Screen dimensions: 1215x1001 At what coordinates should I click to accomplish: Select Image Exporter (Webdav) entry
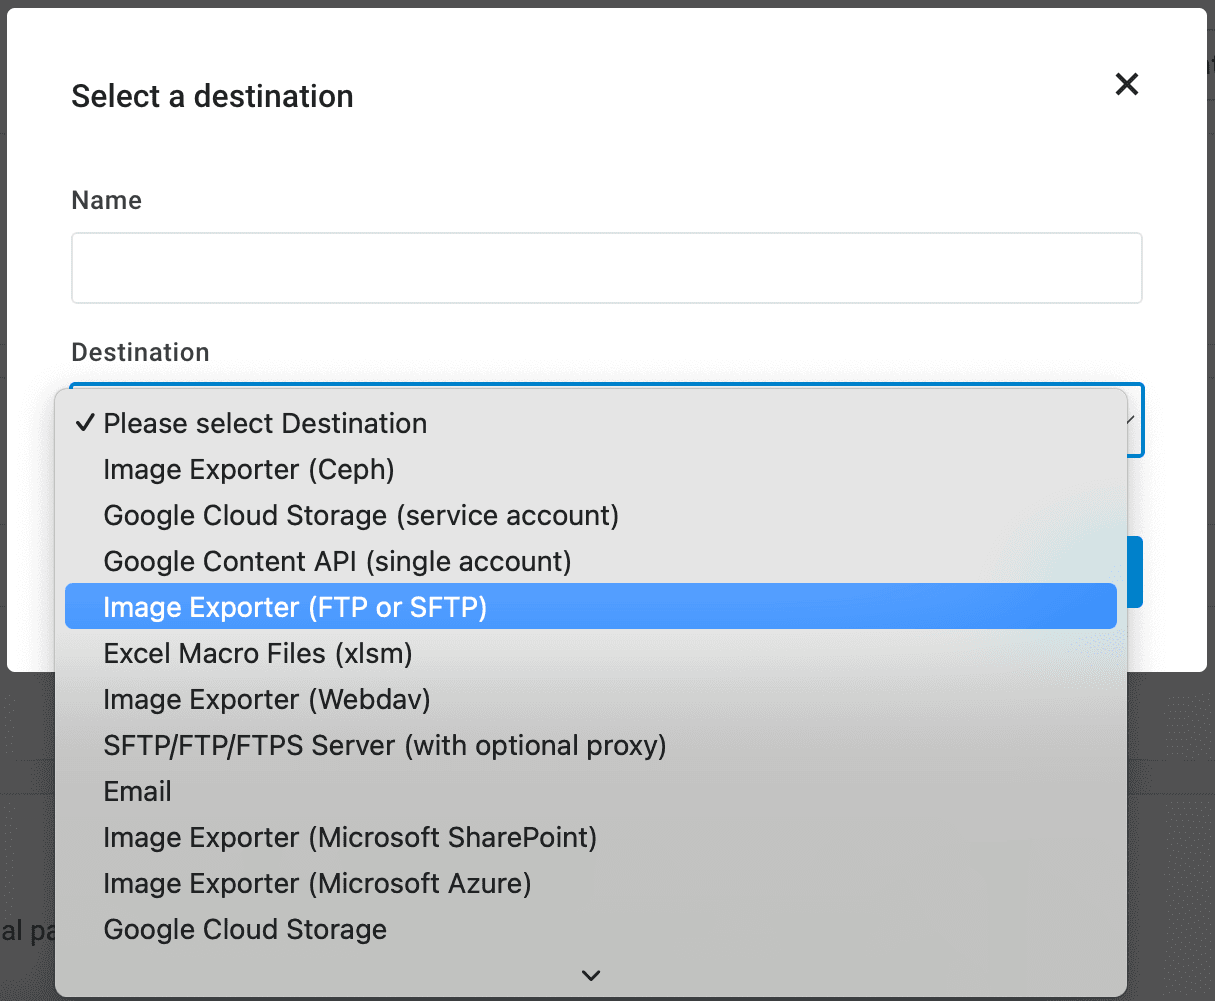[267, 700]
